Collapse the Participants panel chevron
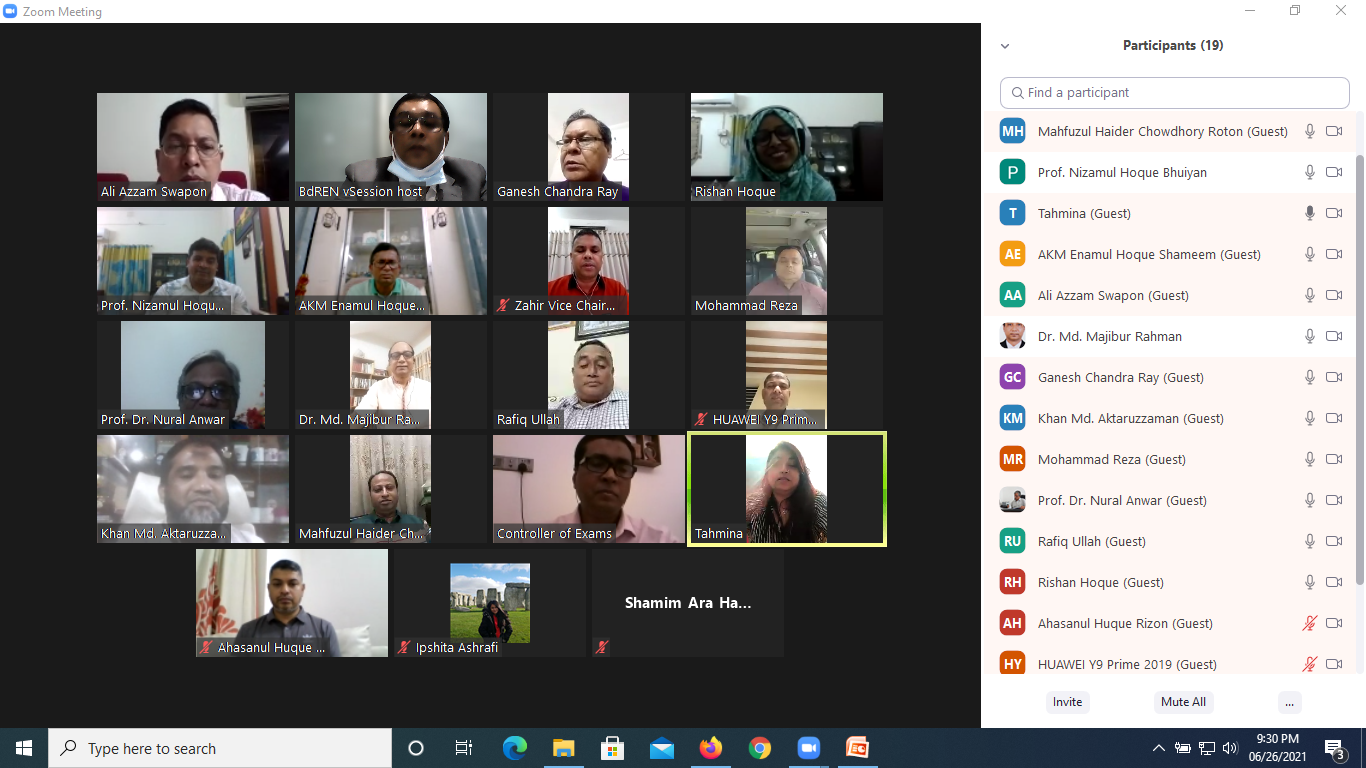1366x768 pixels. pyautogui.click(x=1005, y=46)
